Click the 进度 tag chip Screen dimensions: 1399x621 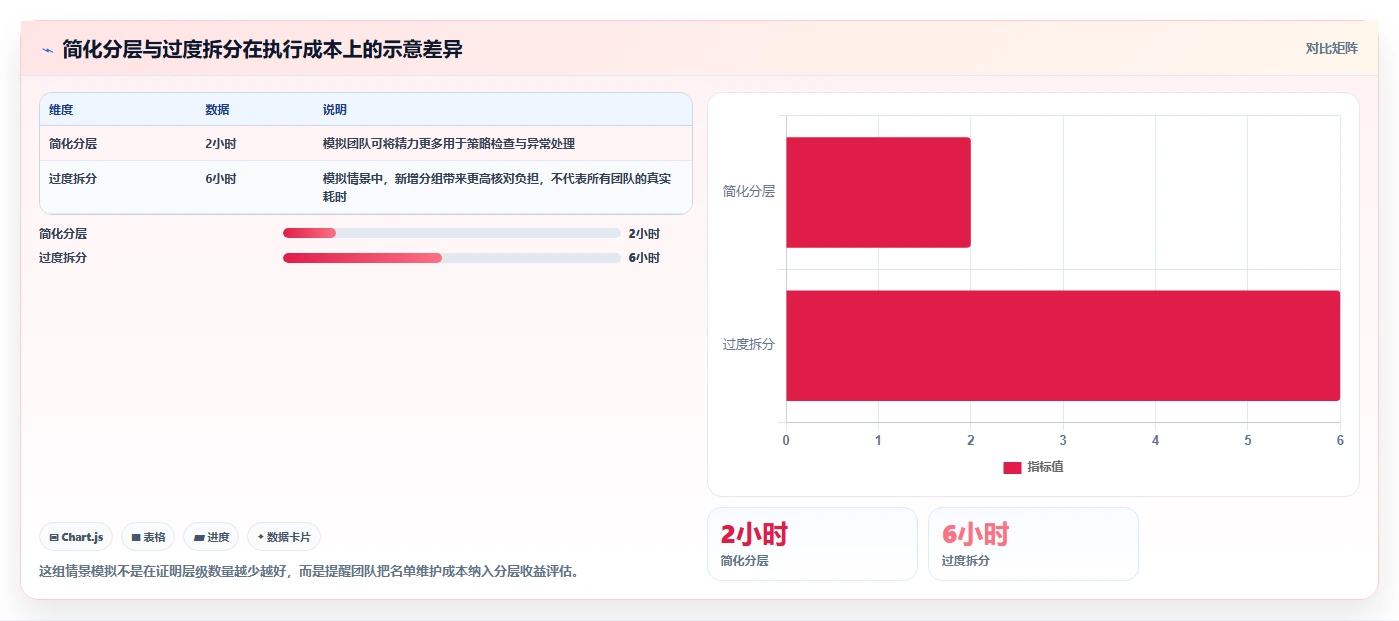coord(211,537)
